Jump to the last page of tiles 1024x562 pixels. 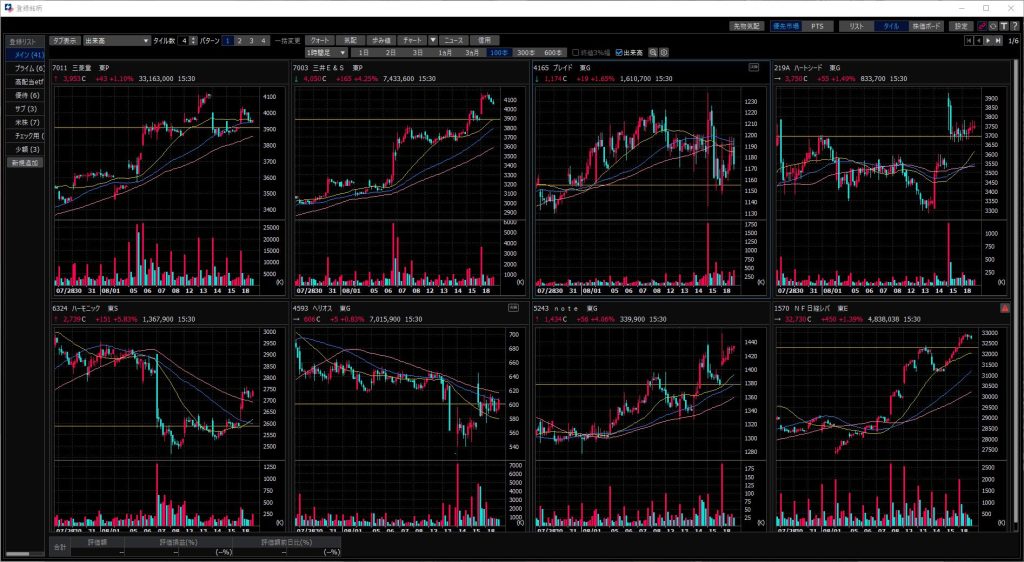click(998, 41)
